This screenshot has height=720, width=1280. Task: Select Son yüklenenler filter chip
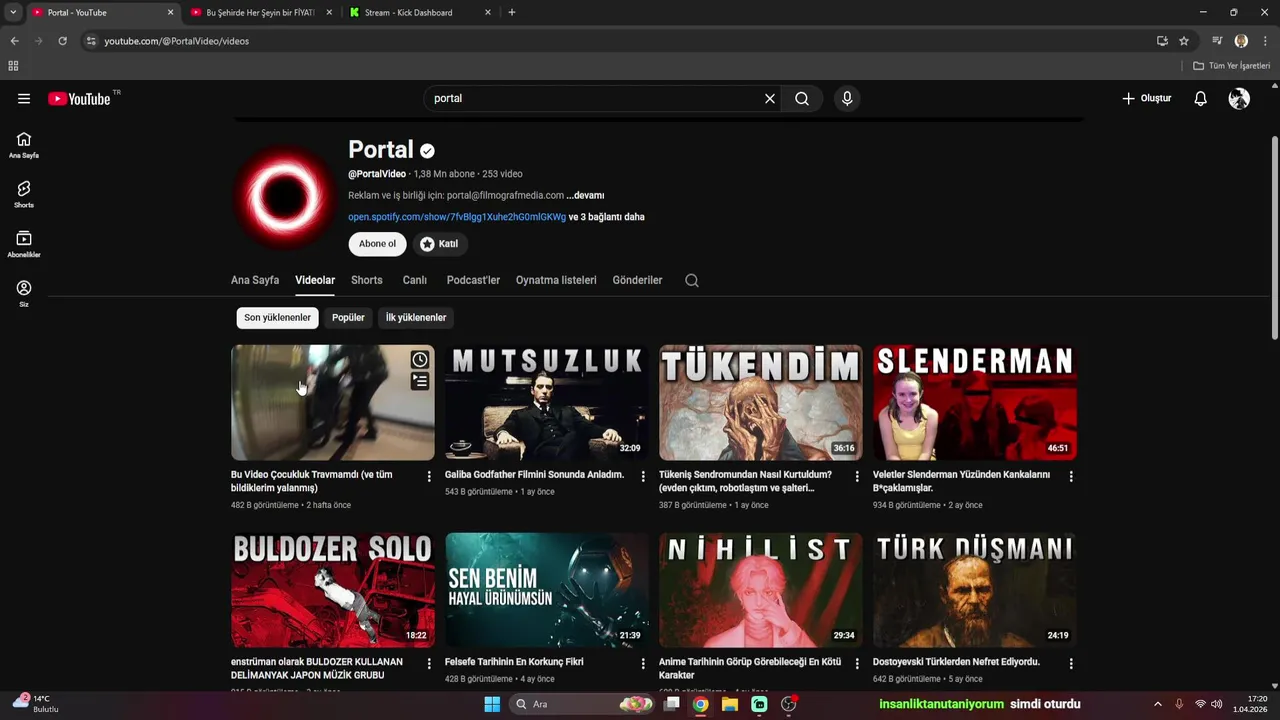tap(277, 318)
